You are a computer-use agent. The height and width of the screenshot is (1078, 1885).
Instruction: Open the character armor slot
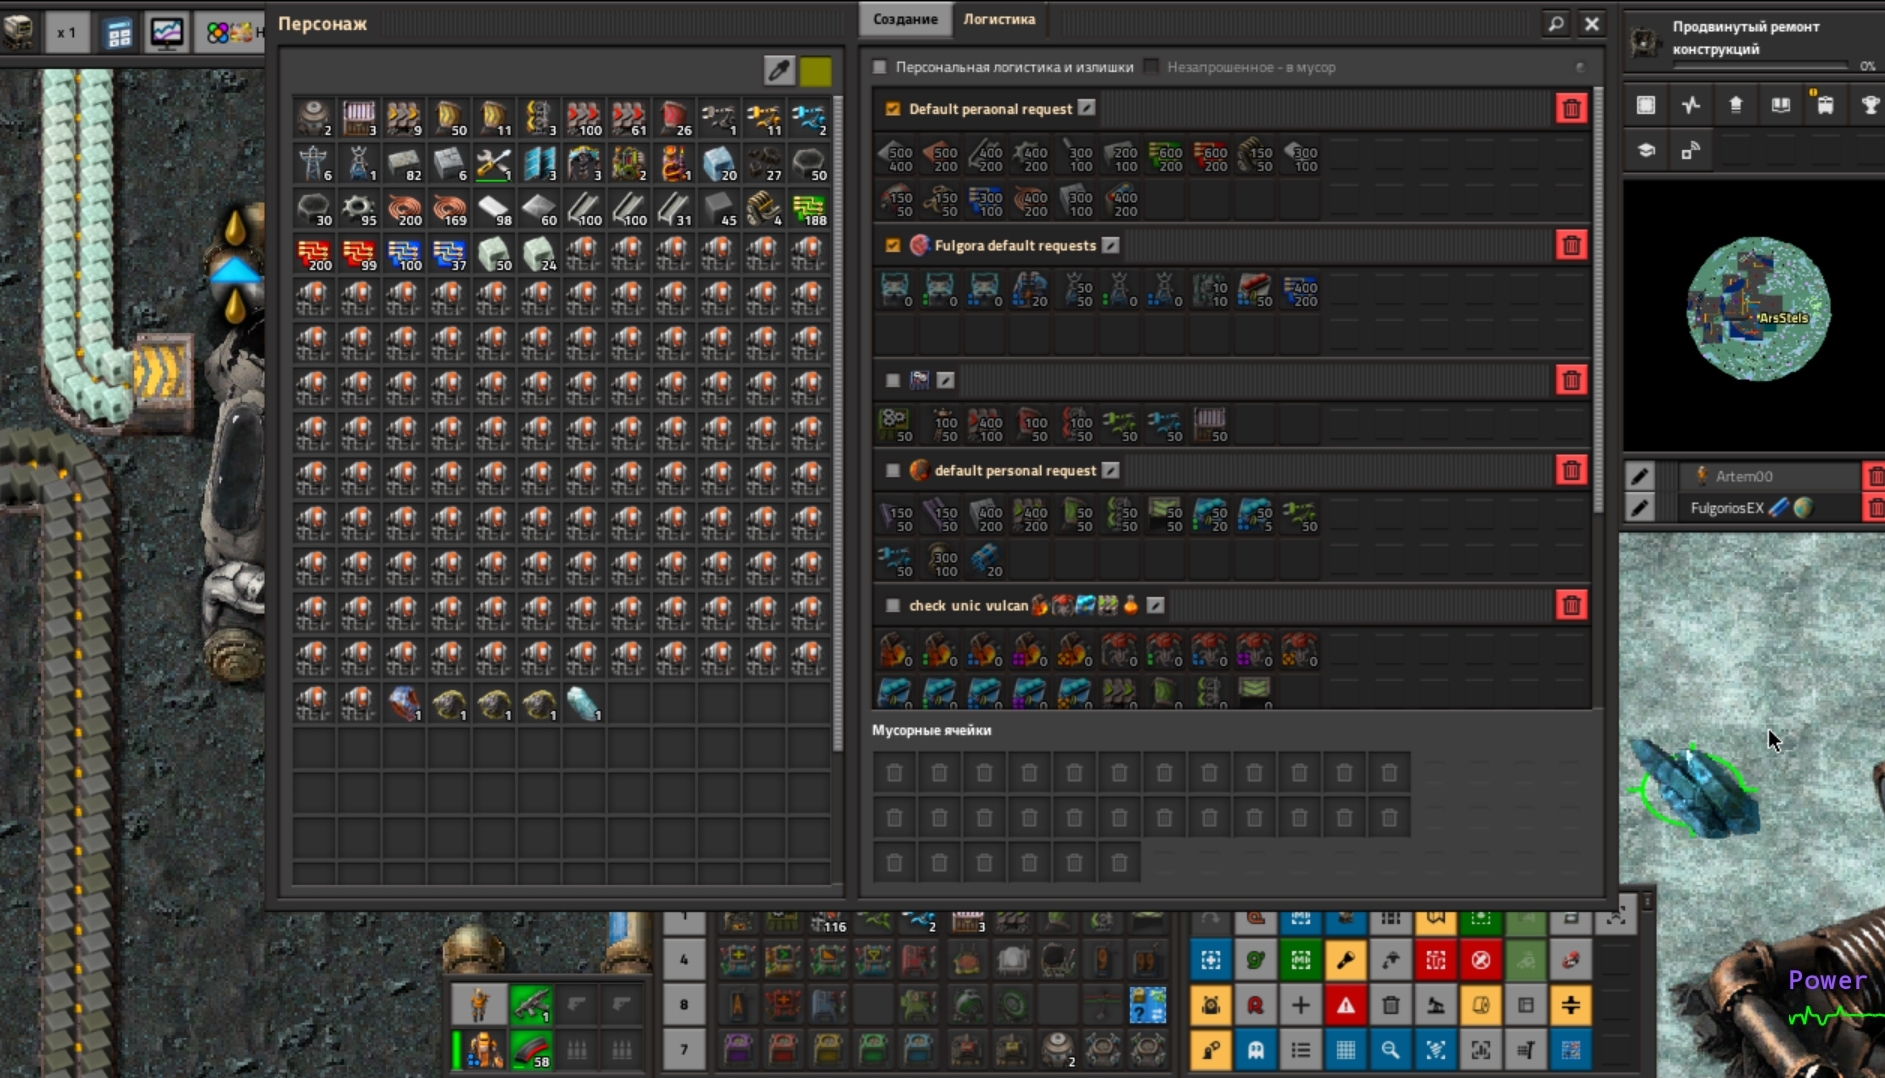[485, 1050]
